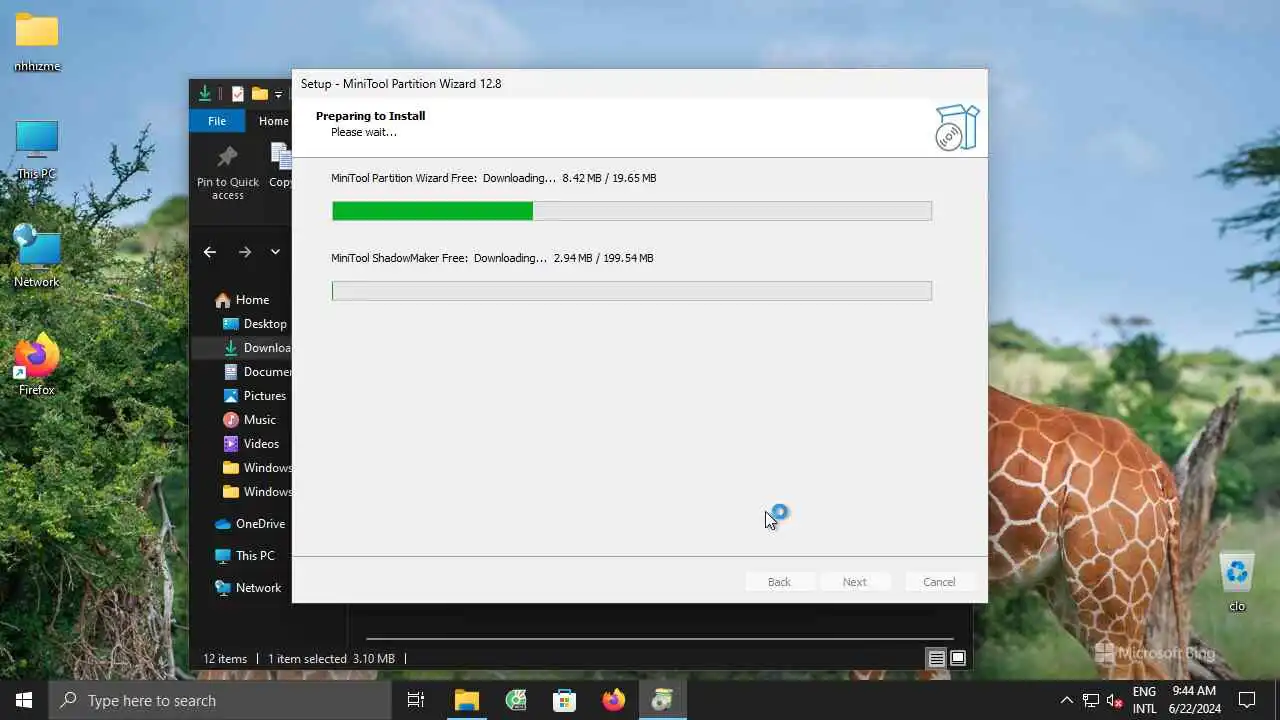
Task: Open the nhhizme folder on desktop
Action: pyautogui.click(x=37, y=42)
